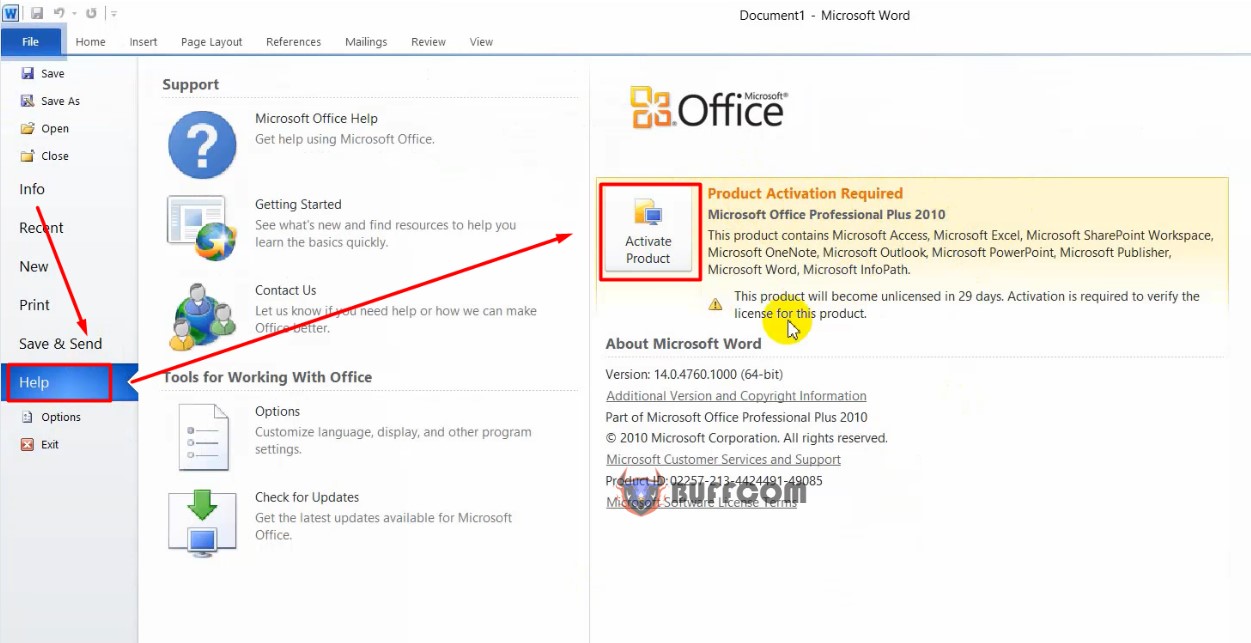Open the Contact Us people icon button
1251x643 pixels.
(x=202, y=315)
